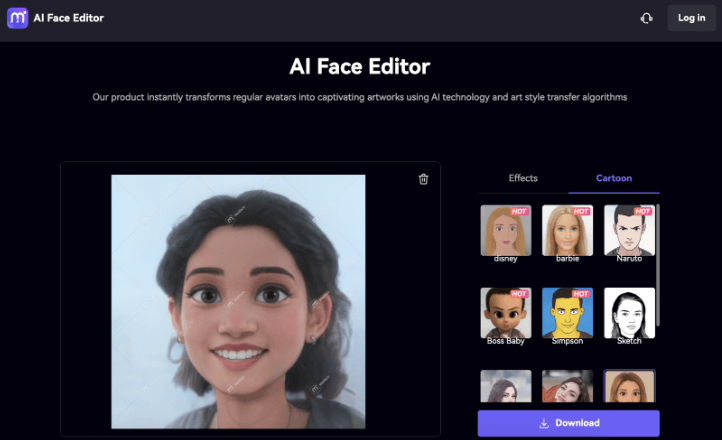
Task: Apply the disney cartoon style
Action: click(506, 230)
